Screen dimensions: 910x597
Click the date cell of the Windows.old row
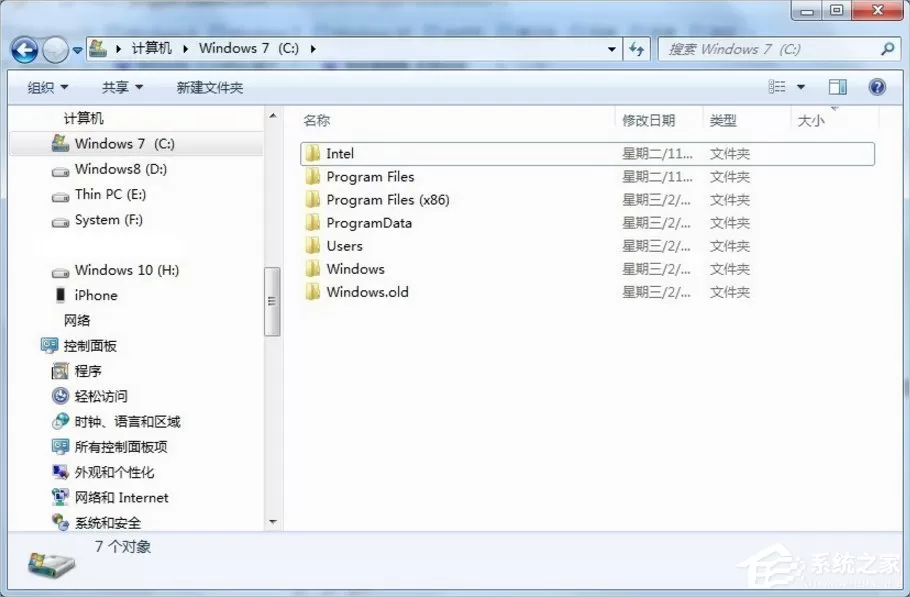656,292
